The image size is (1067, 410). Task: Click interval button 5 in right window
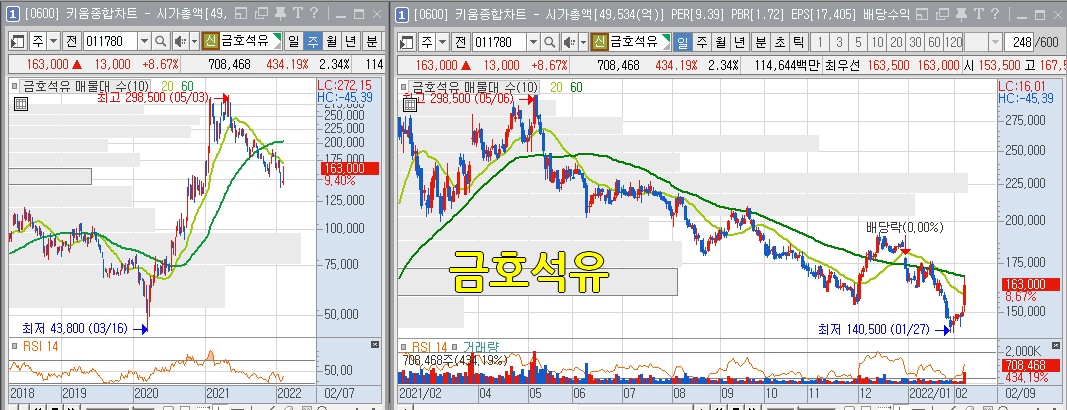(x=858, y=42)
